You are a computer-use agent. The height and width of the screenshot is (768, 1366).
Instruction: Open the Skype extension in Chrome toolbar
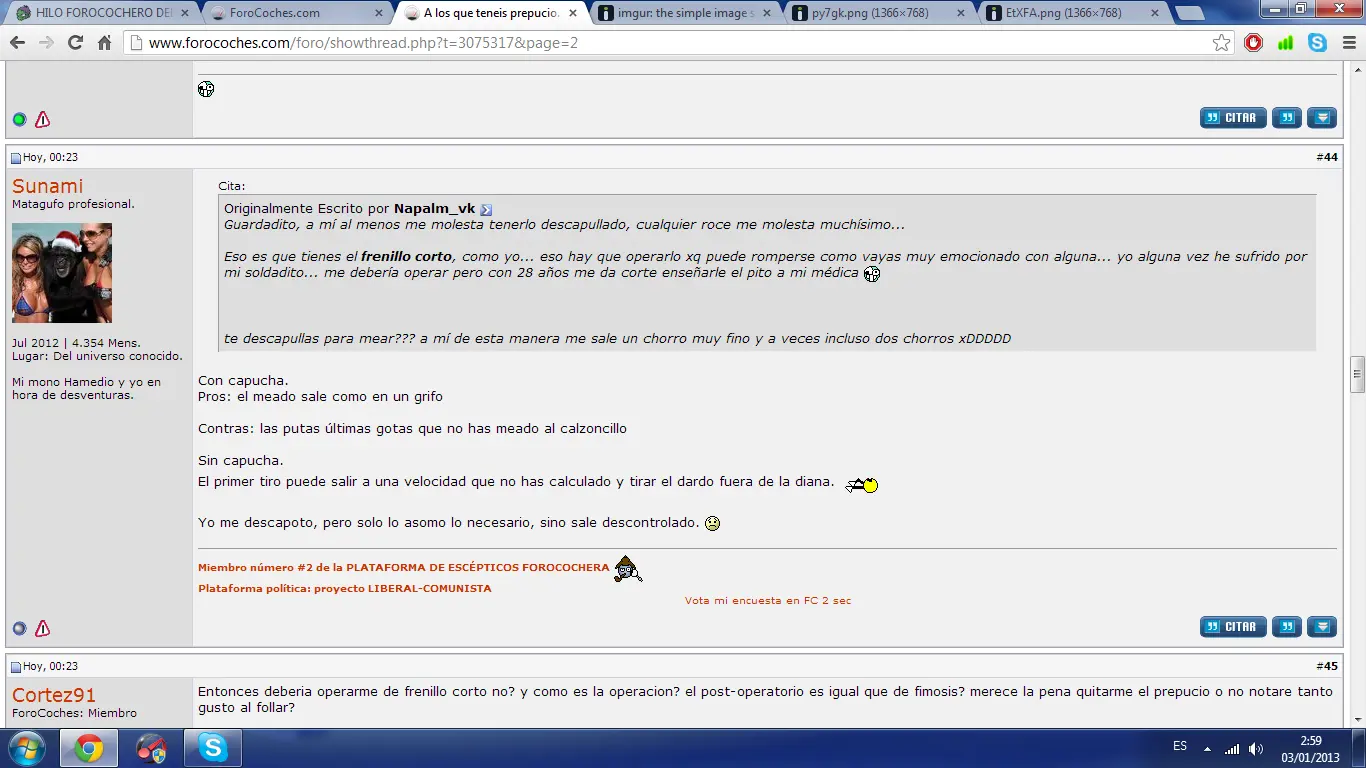(1317, 43)
